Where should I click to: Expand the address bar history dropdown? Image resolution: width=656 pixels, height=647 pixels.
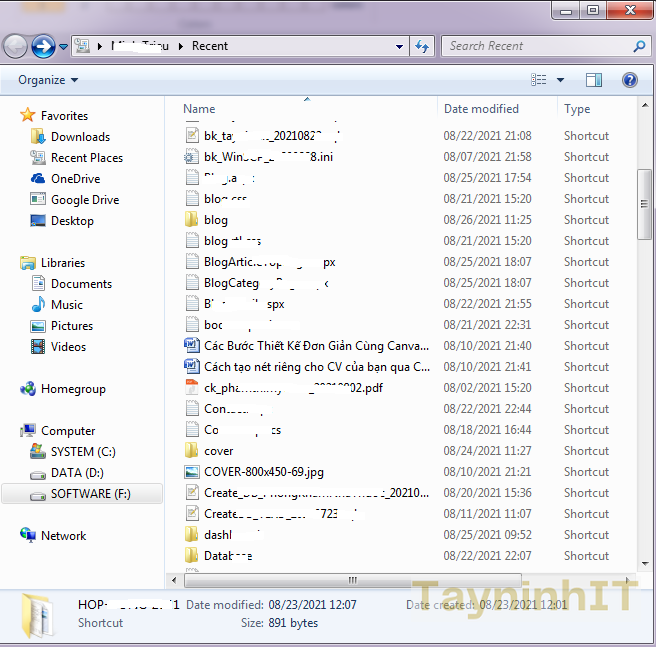[x=399, y=46]
